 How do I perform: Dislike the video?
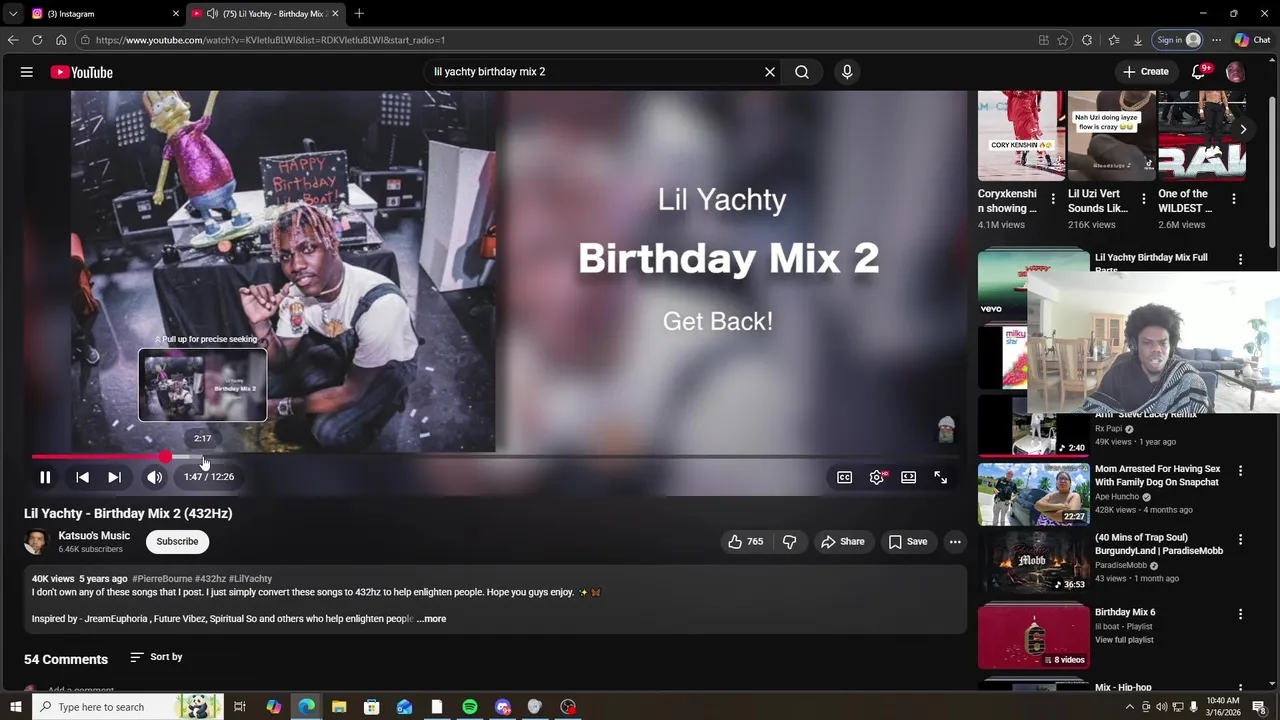[790, 541]
